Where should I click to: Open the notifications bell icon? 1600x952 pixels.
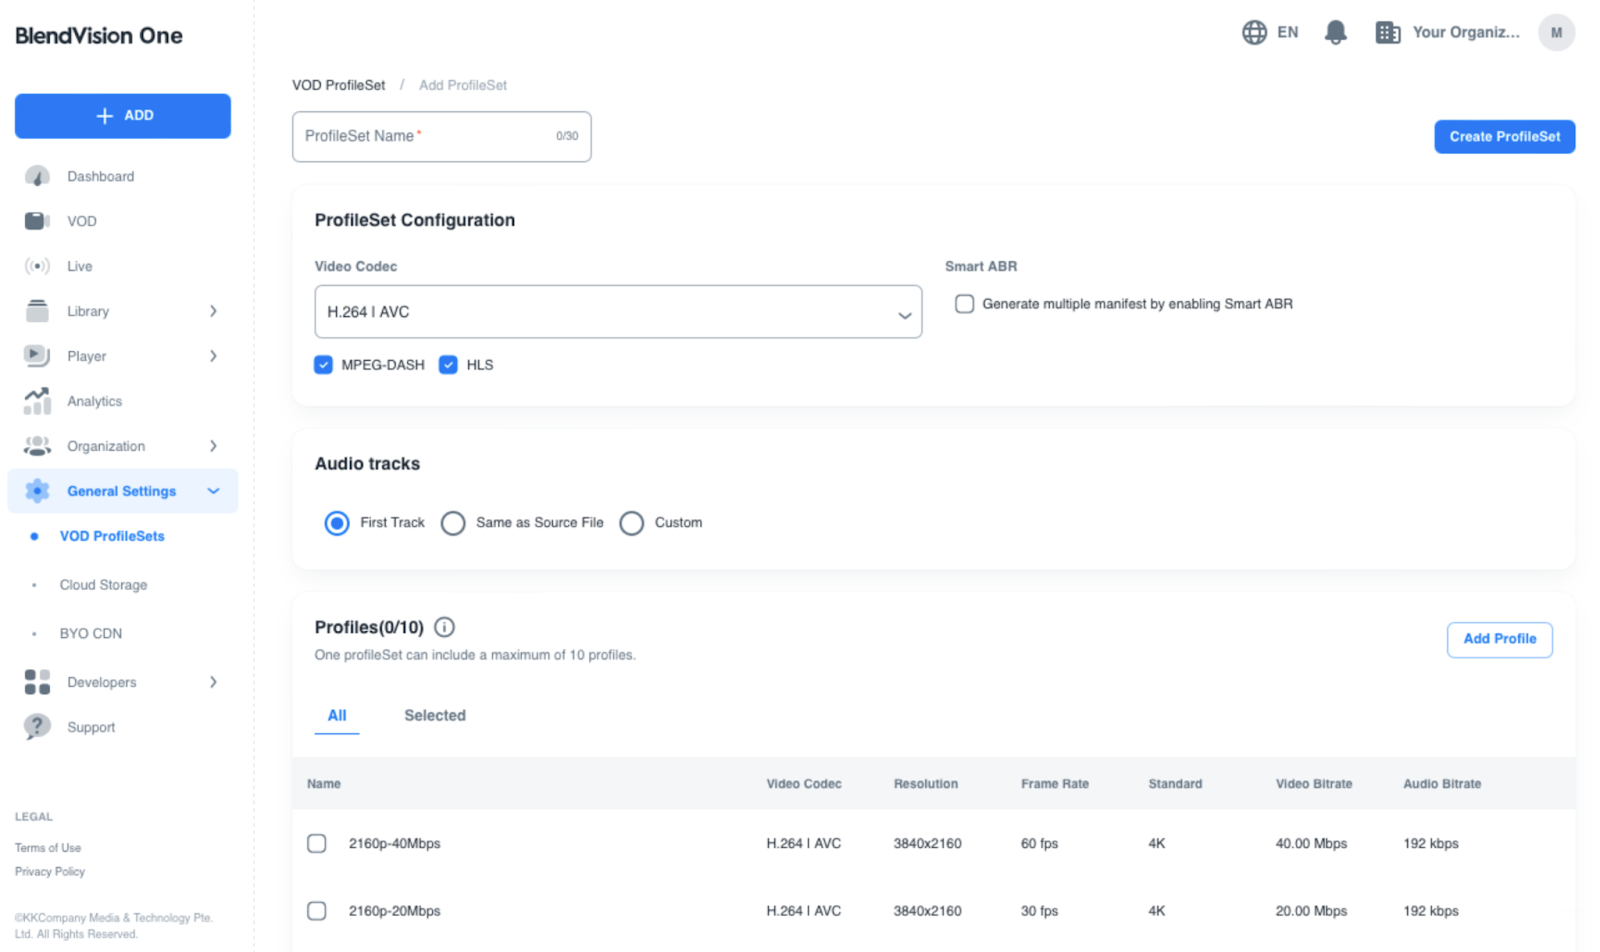coord(1335,33)
